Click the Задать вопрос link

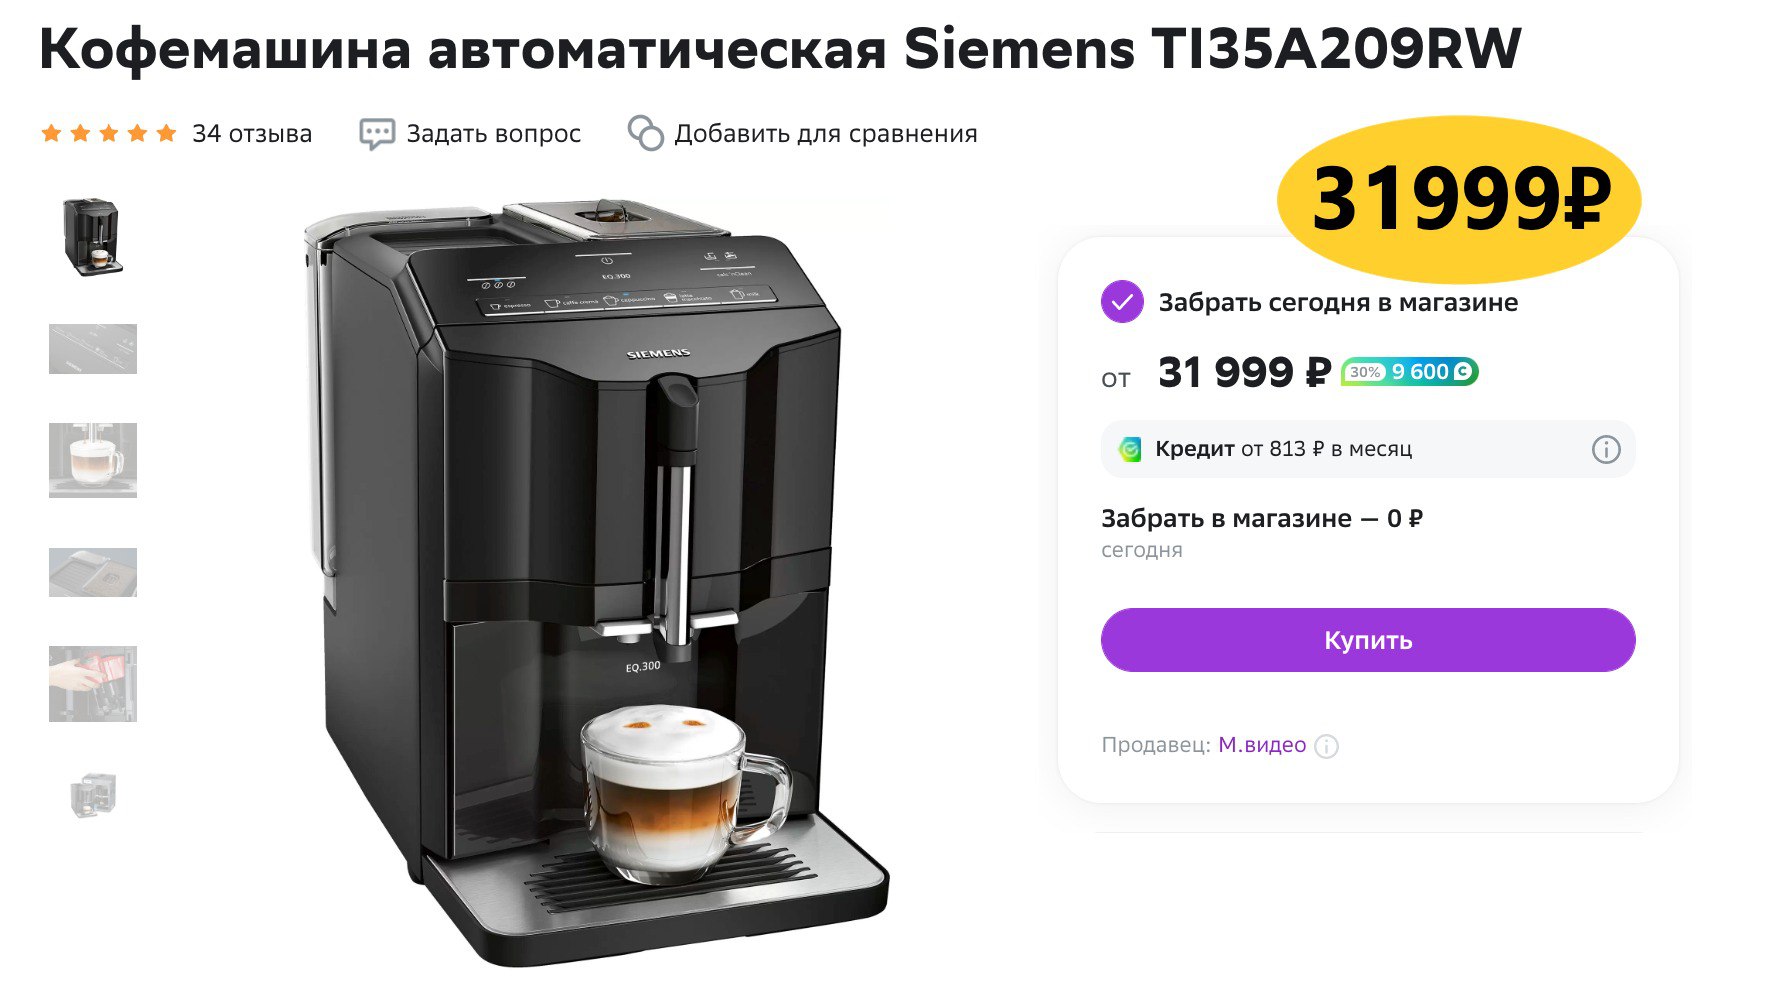click(x=494, y=134)
